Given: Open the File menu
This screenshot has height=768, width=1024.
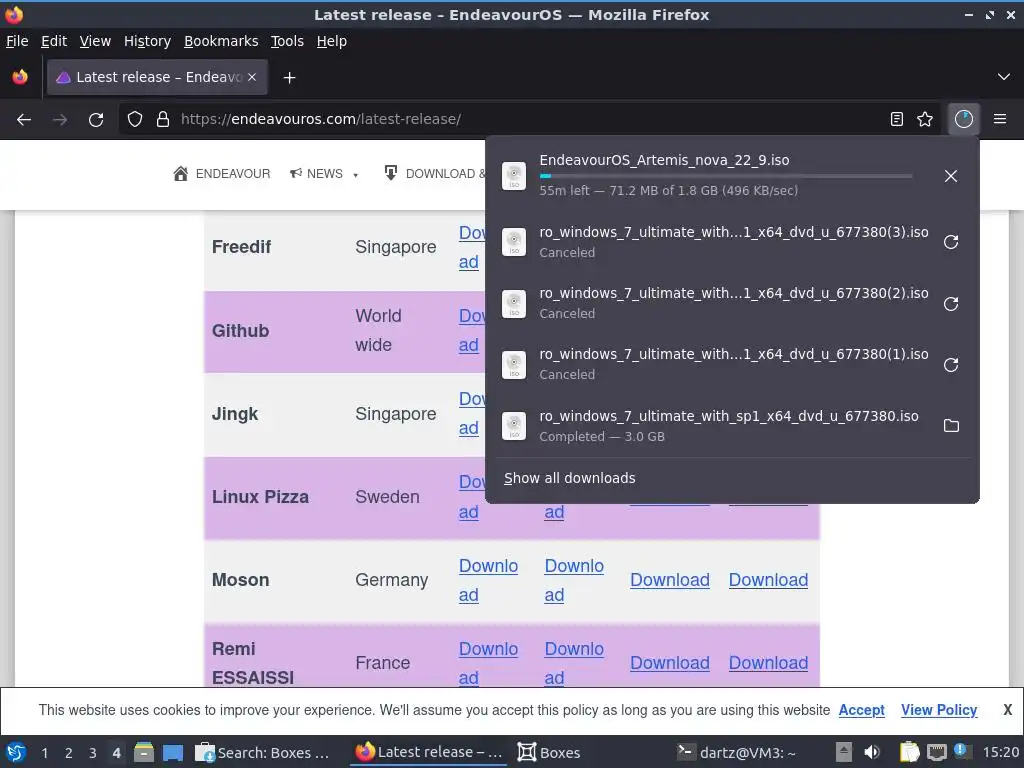Looking at the screenshot, I should tap(17, 41).
